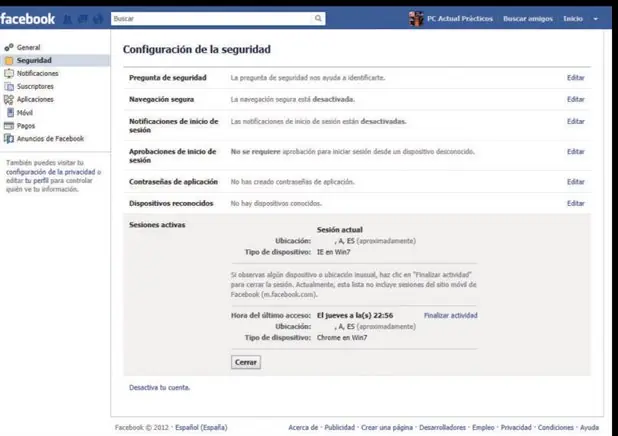Open Acerca de footer link
Viewport: 618px width, 436px height.
tap(303, 427)
